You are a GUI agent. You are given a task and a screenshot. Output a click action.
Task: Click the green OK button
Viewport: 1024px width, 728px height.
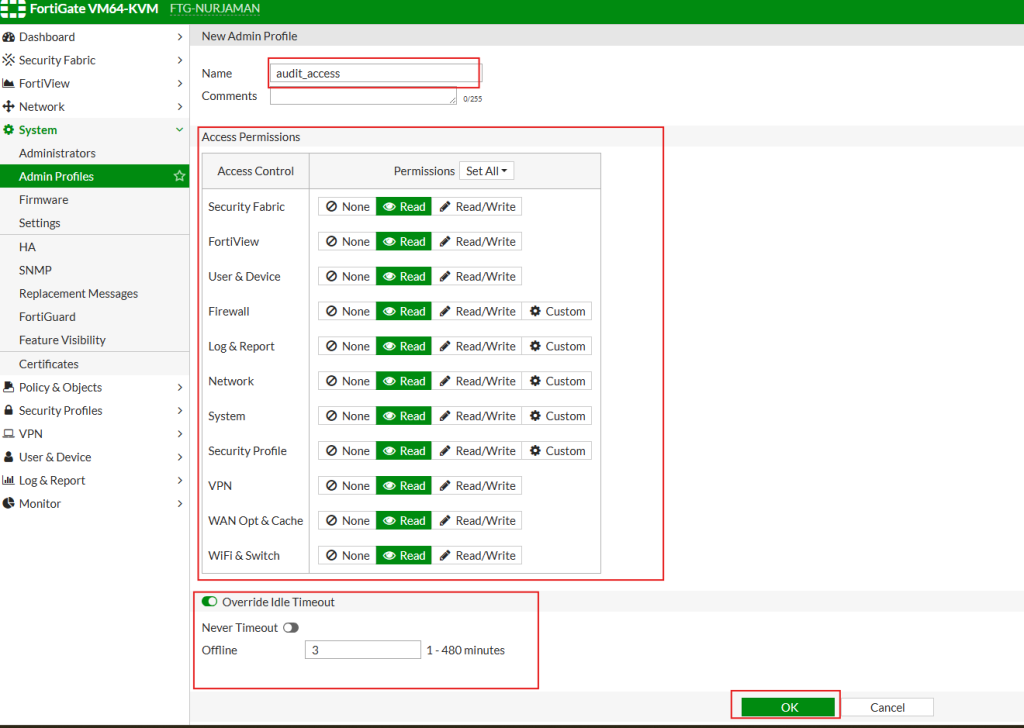[x=788, y=707]
